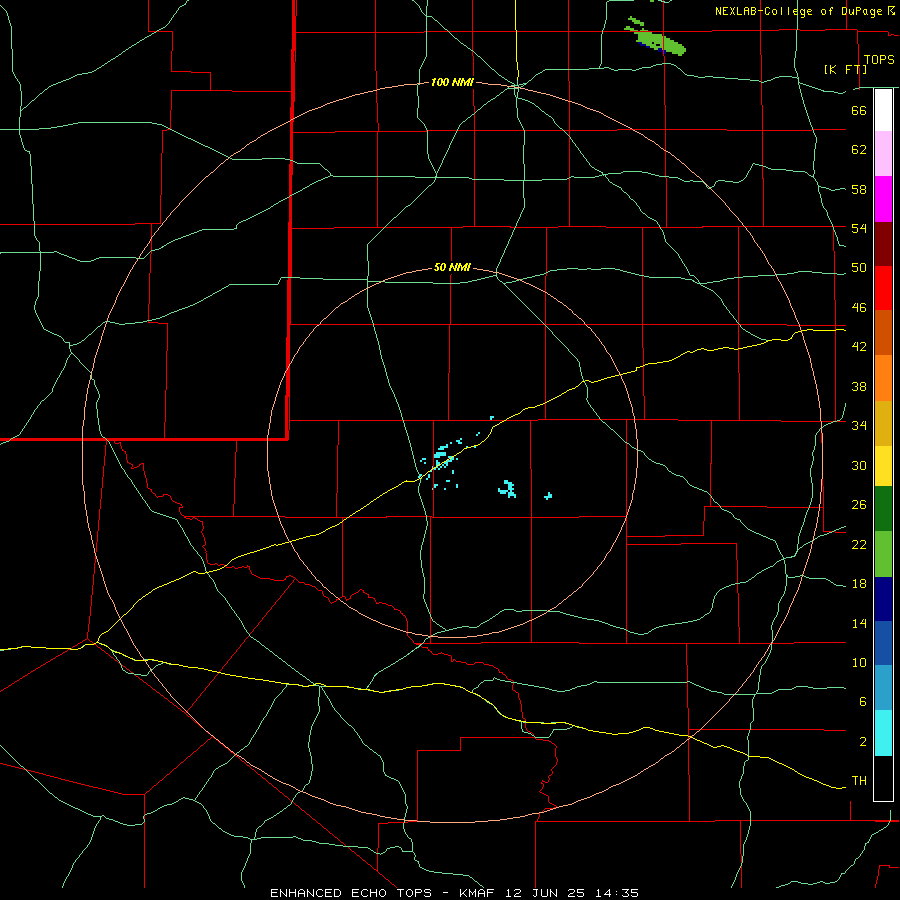Click the "12 JUN 25" date in caption

tap(545, 893)
